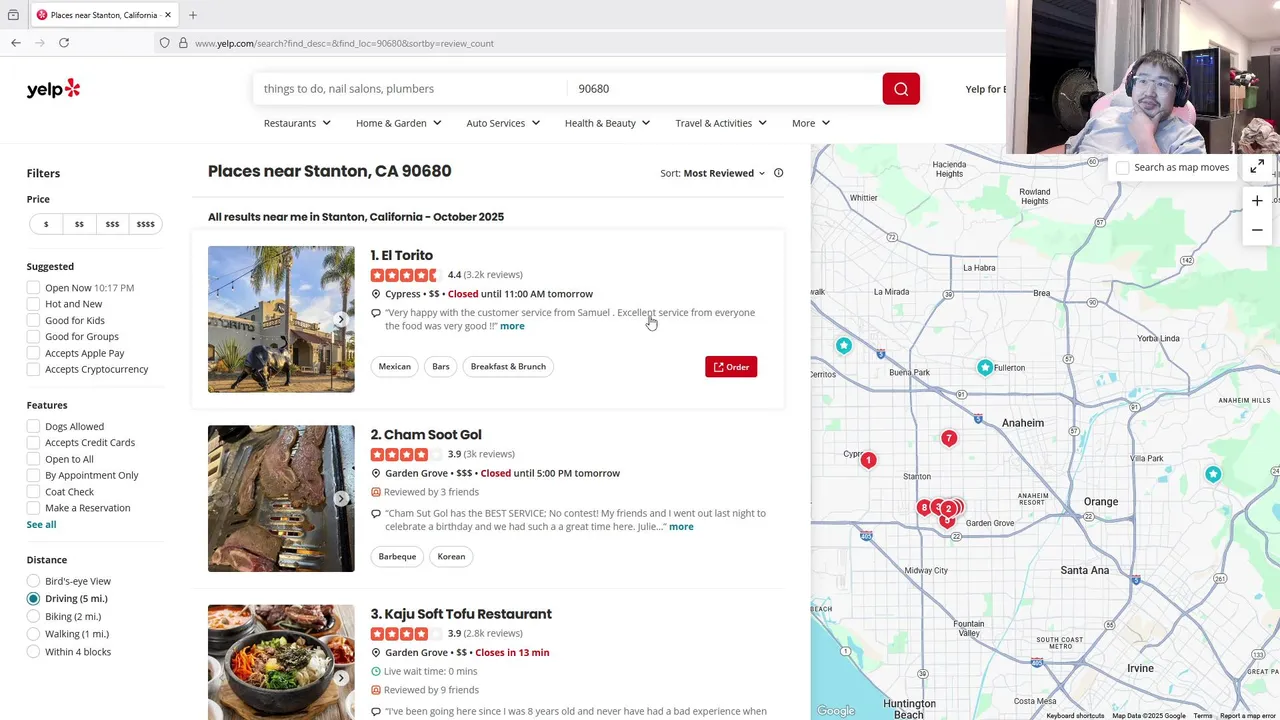Advance Kaju Soft Tofu photo with next arrow
1280x720 pixels.
pos(341,678)
